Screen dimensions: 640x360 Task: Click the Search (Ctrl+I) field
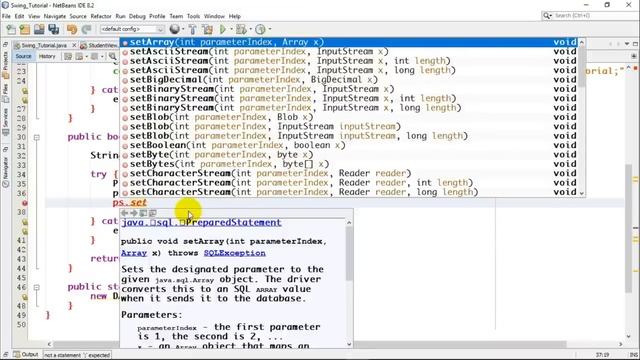pos(590,16)
